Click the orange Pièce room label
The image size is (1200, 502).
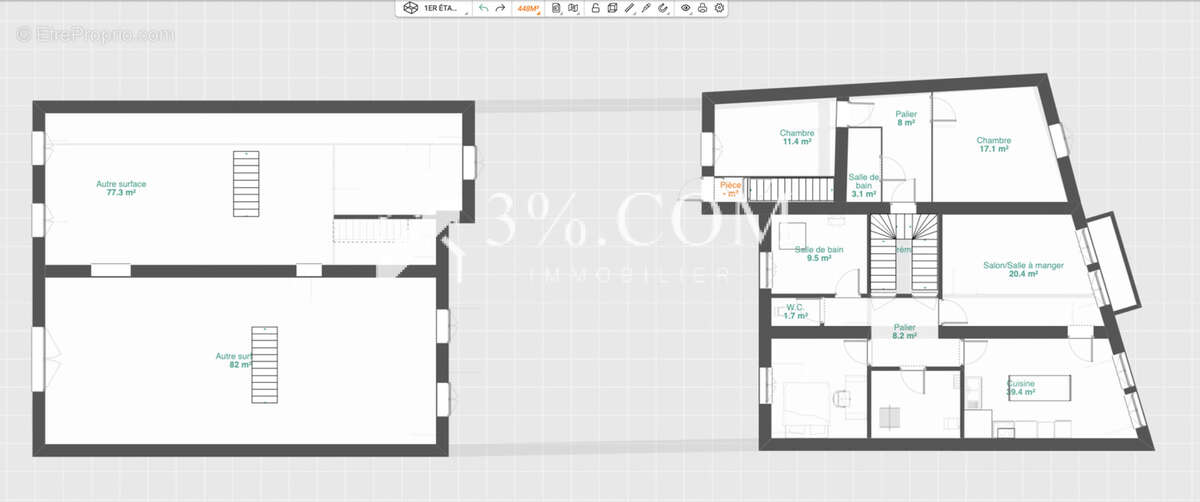coord(730,189)
